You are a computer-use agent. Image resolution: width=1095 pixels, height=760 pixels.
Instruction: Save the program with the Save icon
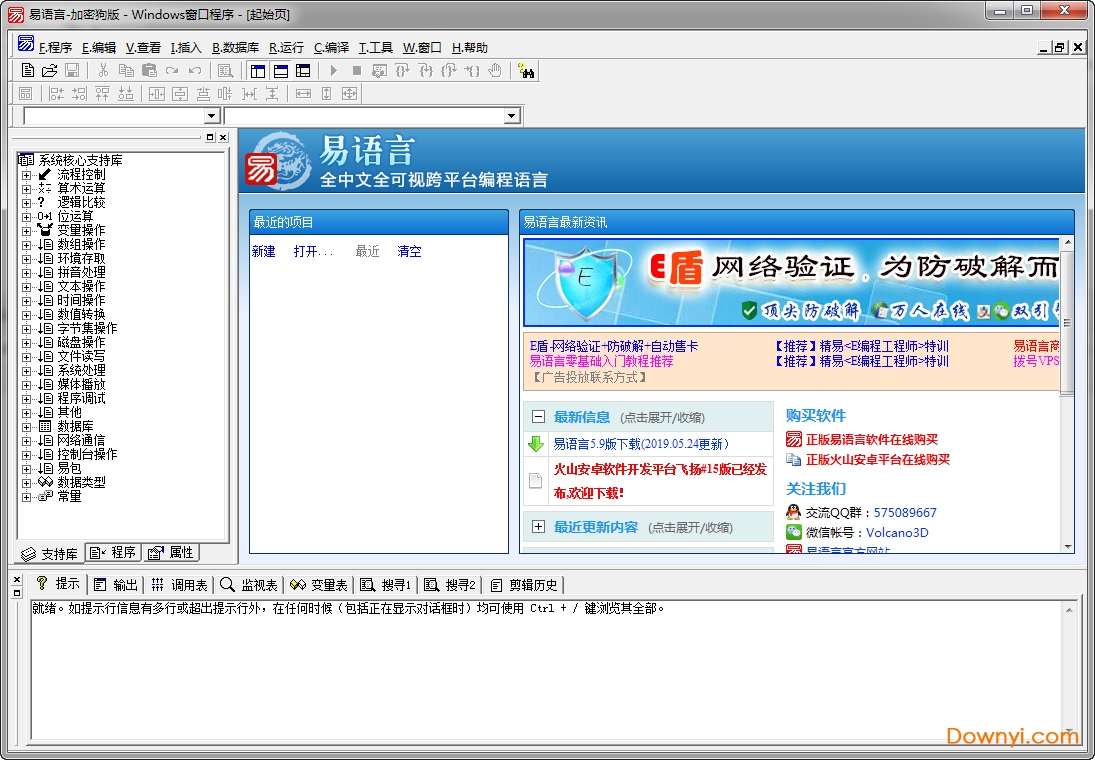[71, 70]
